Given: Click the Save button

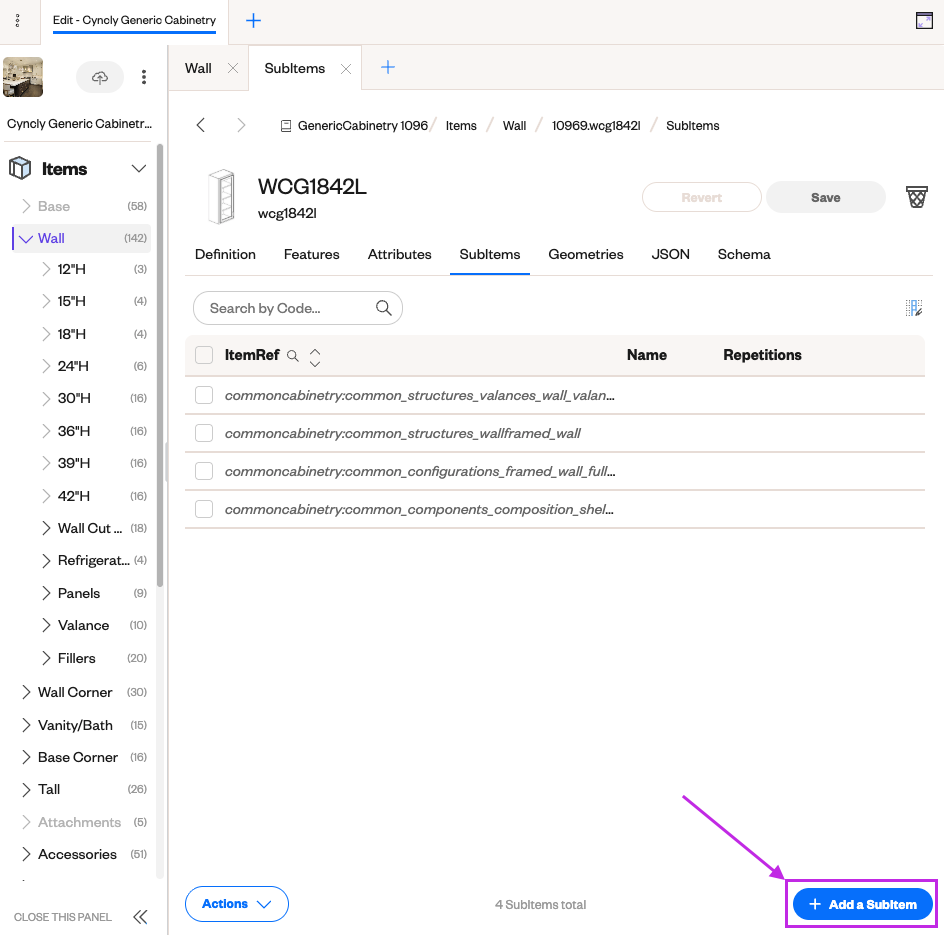Looking at the screenshot, I should click(825, 197).
